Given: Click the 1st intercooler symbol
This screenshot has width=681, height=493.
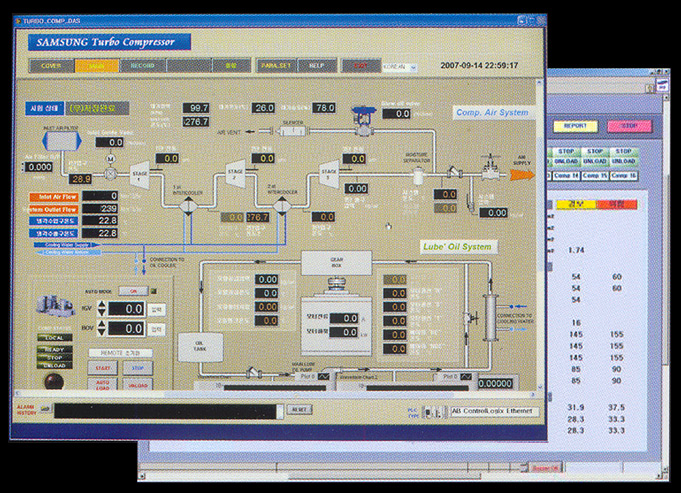Looking at the screenshot, I should click(188, 206).
